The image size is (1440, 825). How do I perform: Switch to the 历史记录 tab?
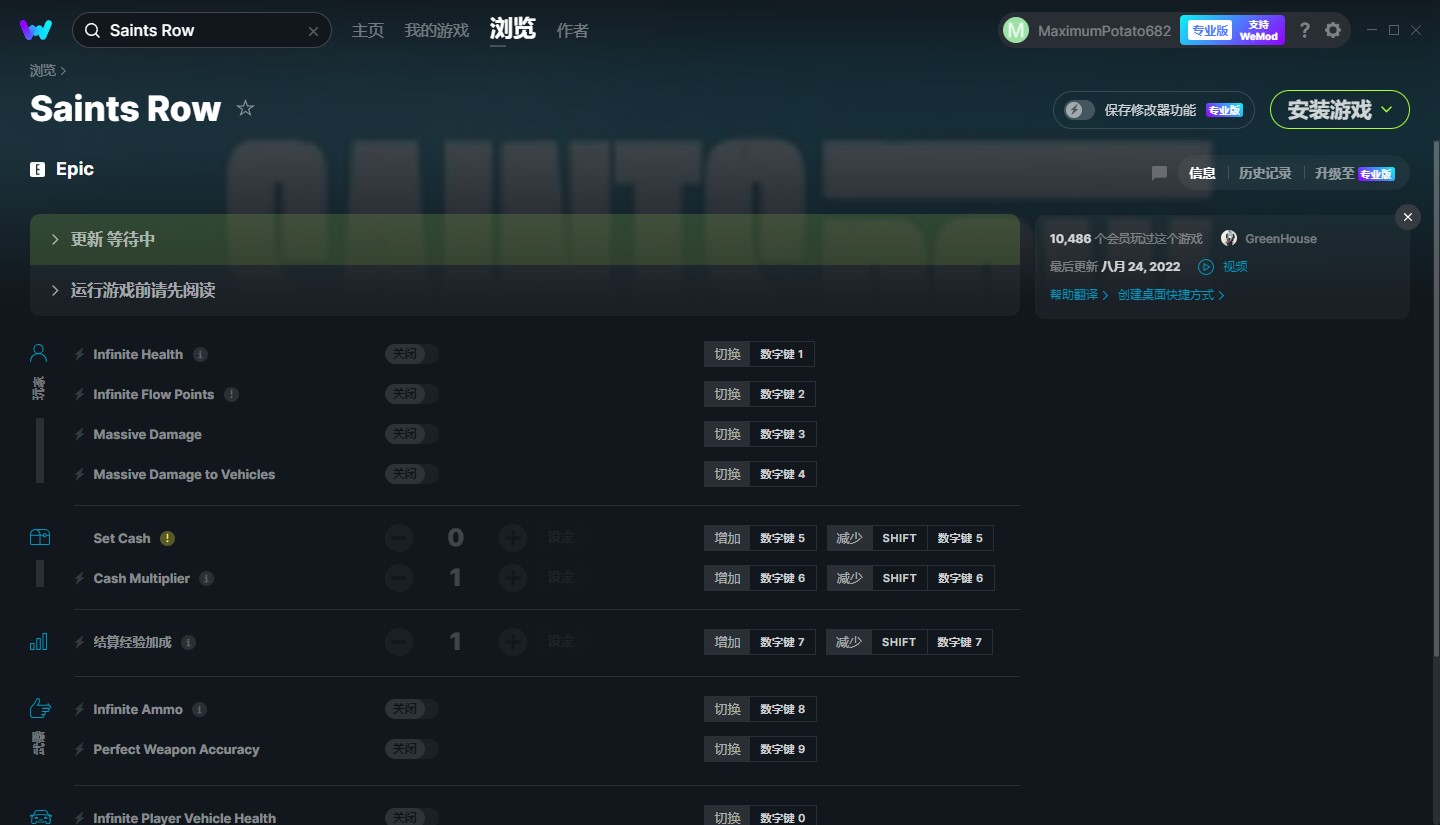point(1265,173)
